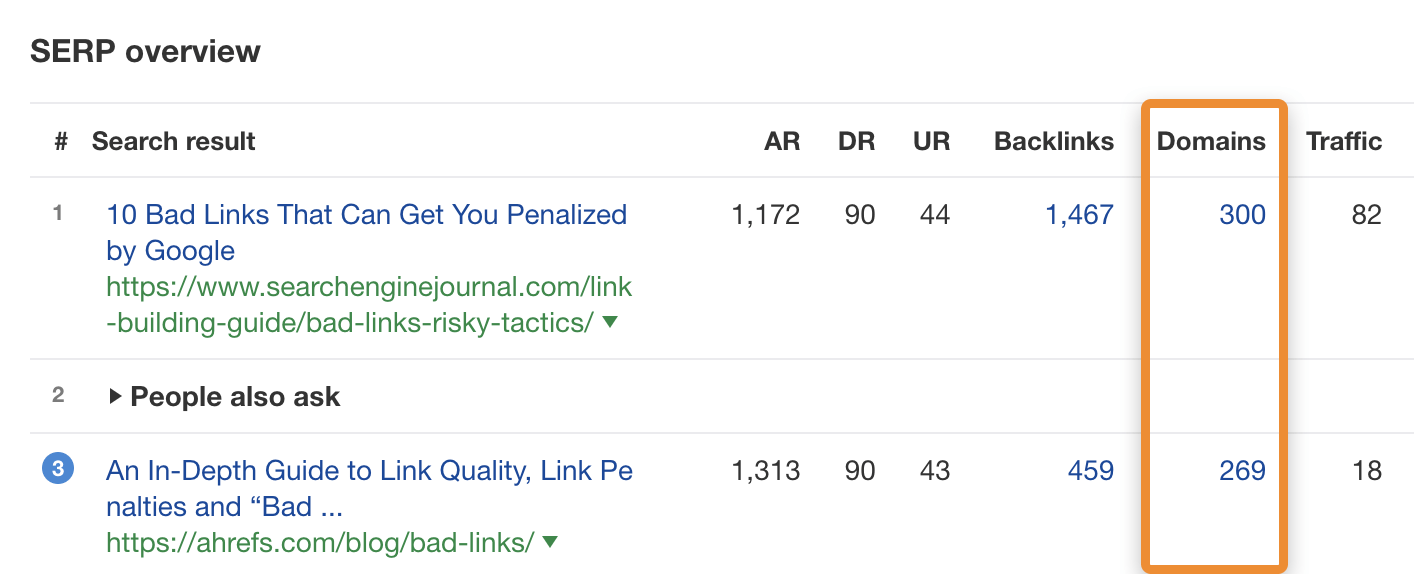The image size is (1414, 574).
Task: Click the Search result column header
Action: (x=174, y=141)
